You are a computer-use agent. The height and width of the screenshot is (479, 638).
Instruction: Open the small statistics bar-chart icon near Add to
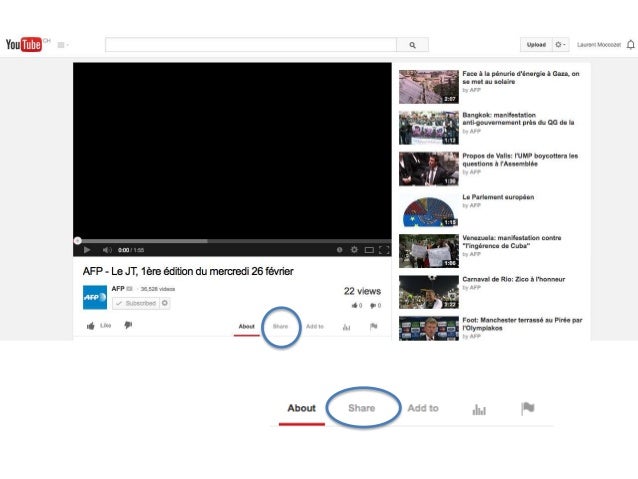346,327
